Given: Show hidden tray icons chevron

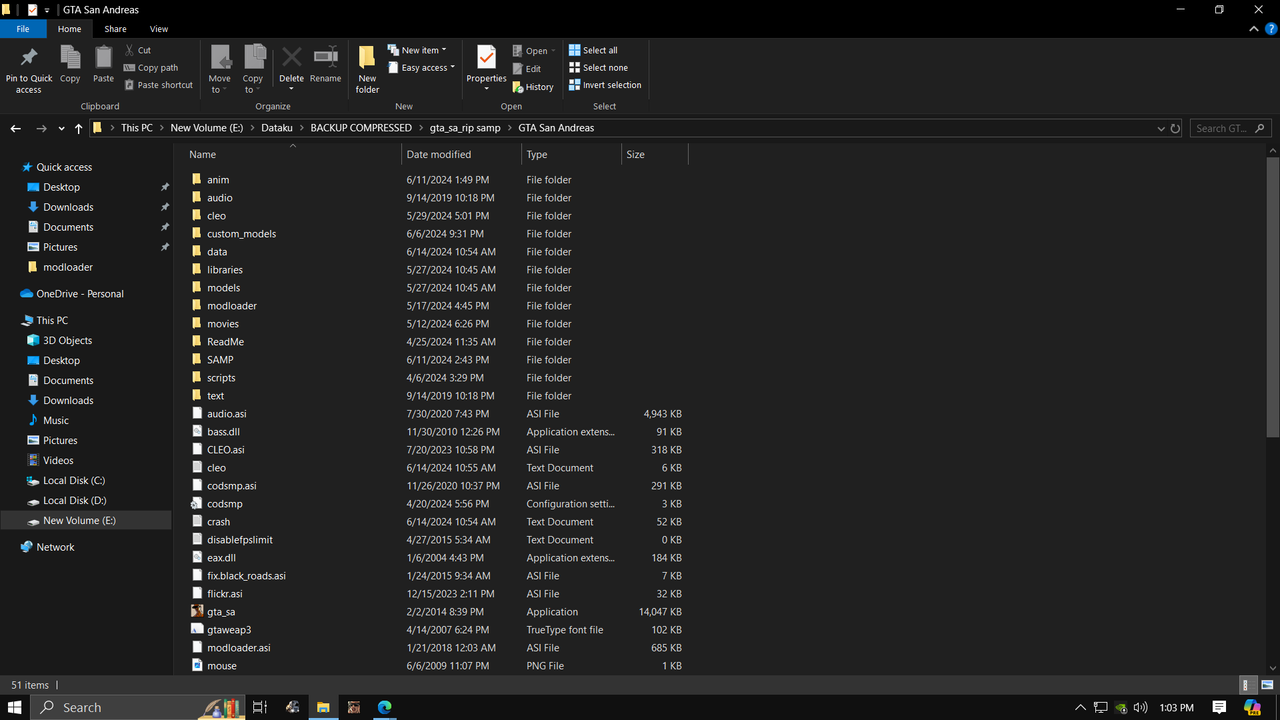Looking at the screenshot, I should click(1080, 707).
